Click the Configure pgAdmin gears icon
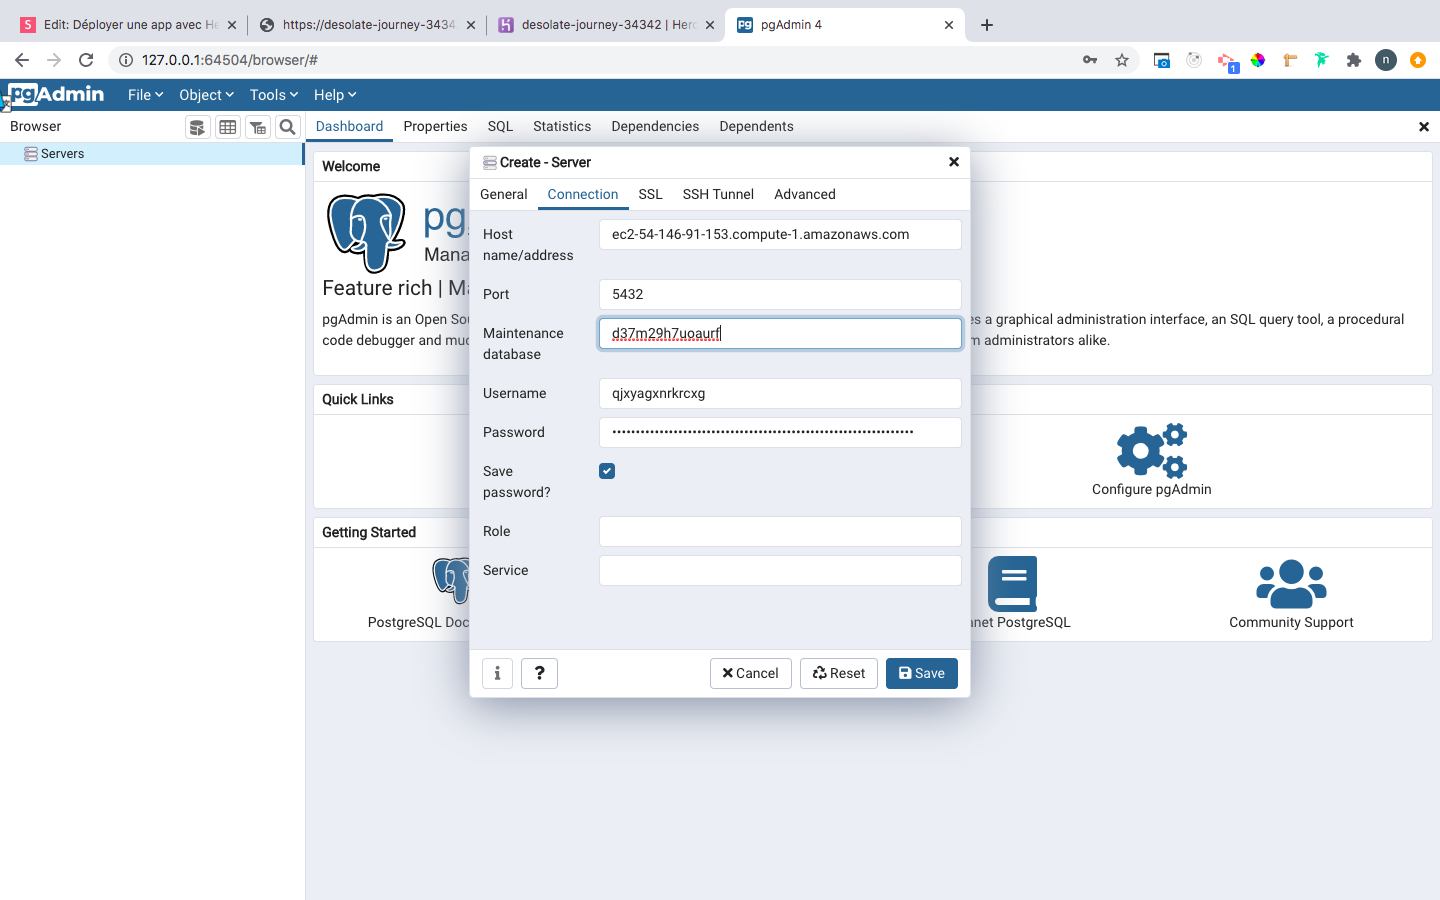Viewport: 1440px width, 900px height. tap(1152, 450)
